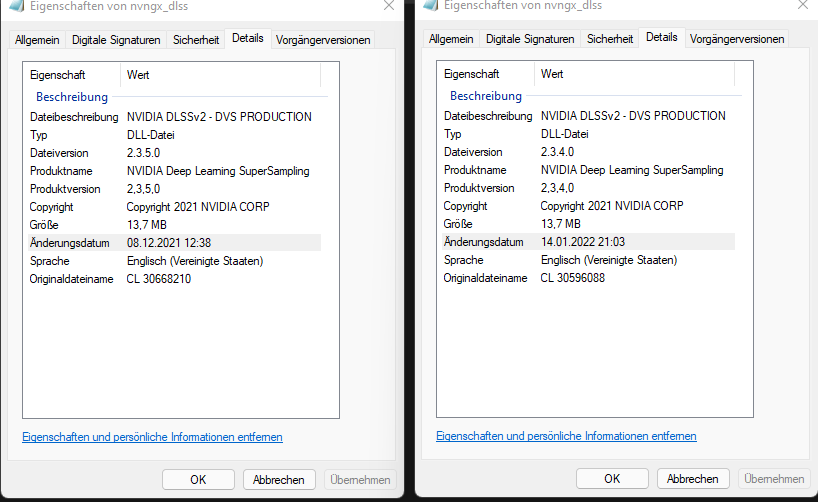
Task: Select Sprache value in left window
Action: [195, 261]
